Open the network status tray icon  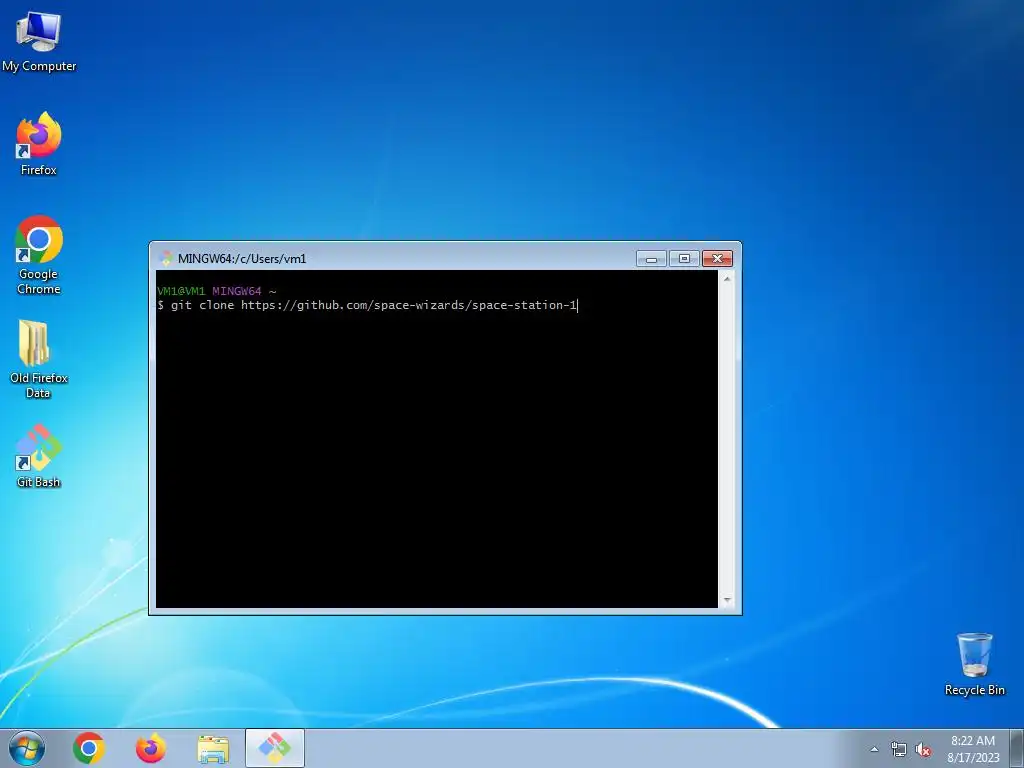[x=899, y=750]
